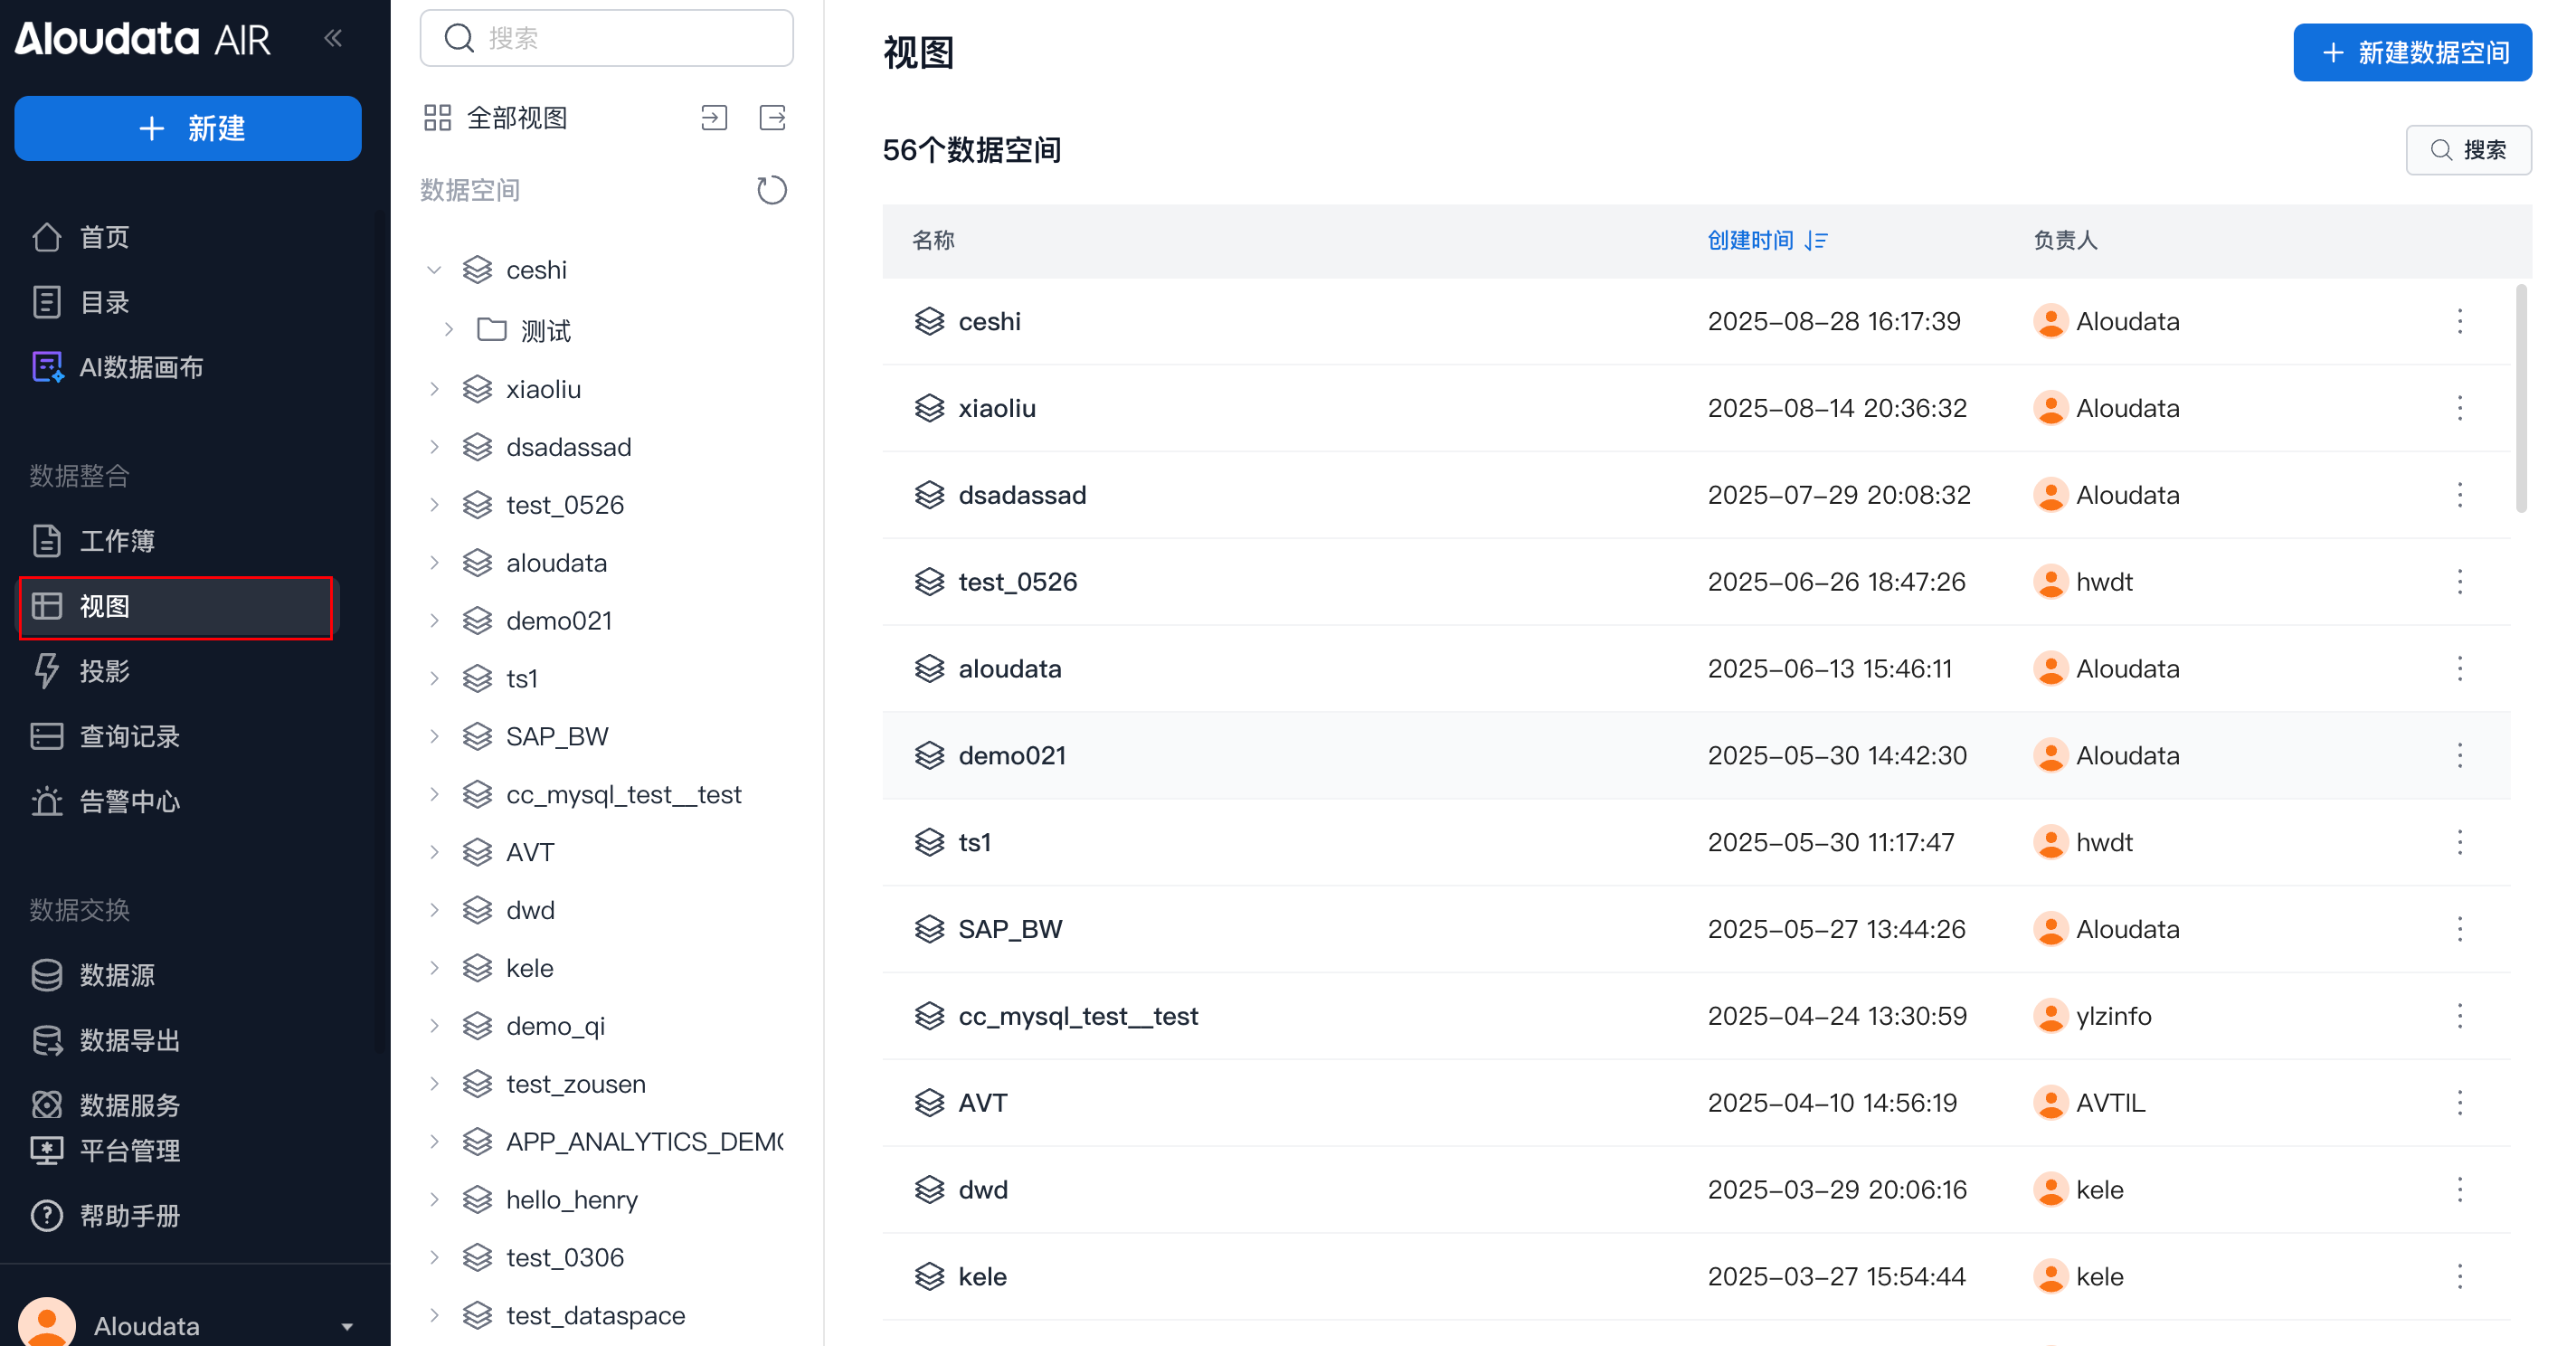The image size is (2576, 1346).
Task: Go to 告警中心 alert center
Action: point(128,801)
